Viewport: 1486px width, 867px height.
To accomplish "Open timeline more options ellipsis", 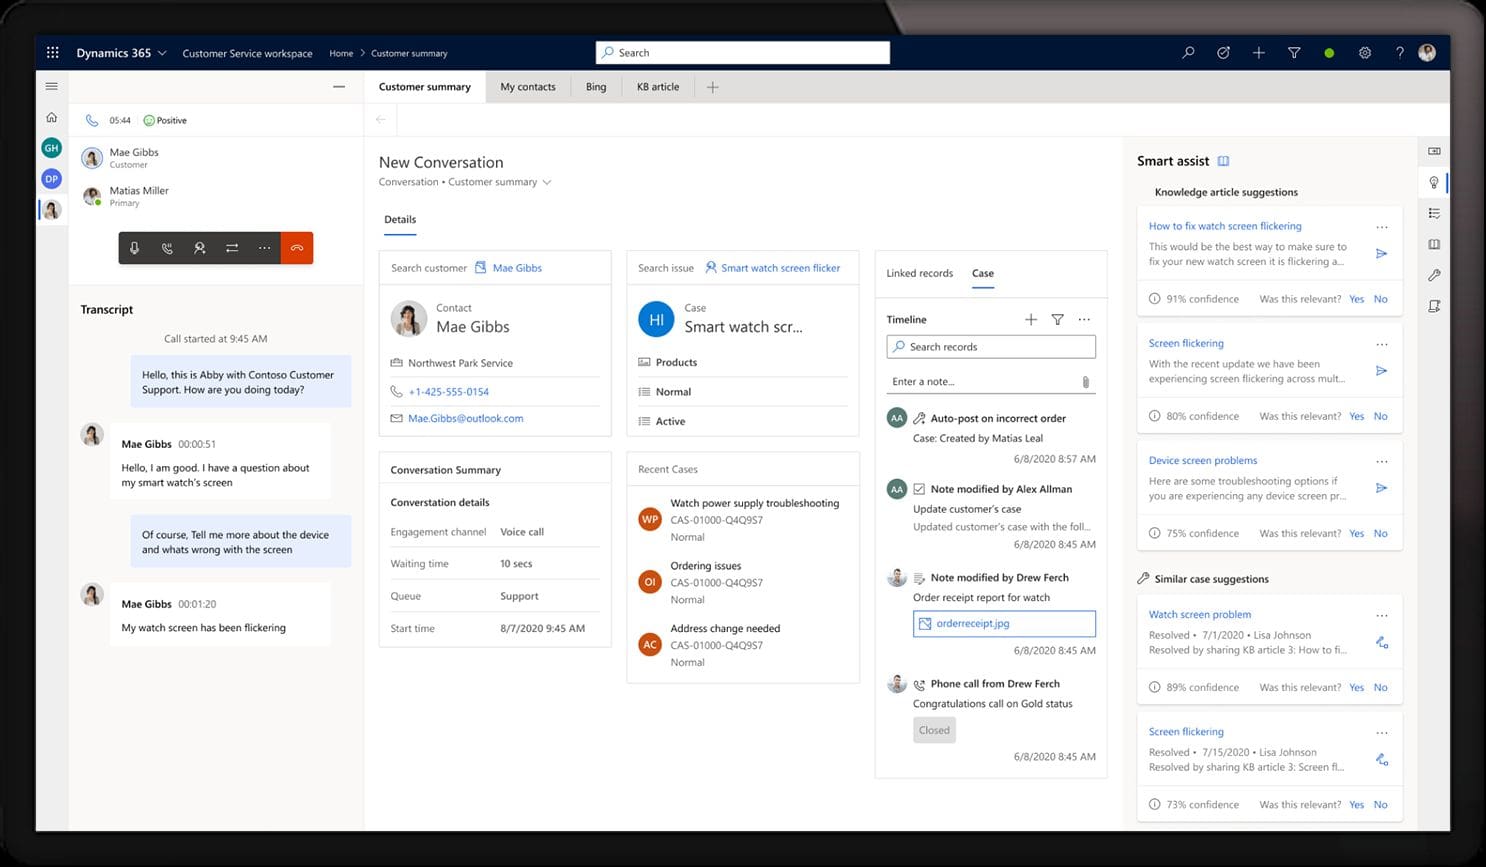I will tap(1084, 320).
